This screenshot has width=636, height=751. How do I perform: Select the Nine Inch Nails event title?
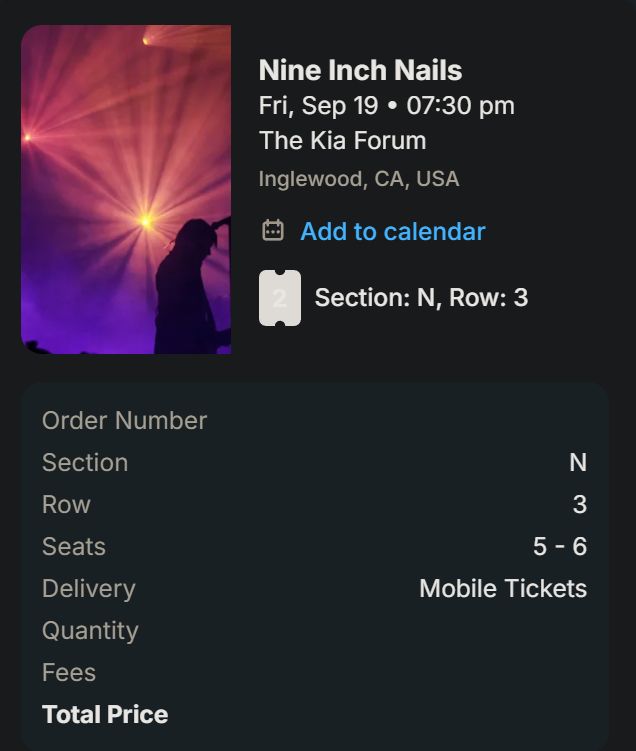pos(360,70)
